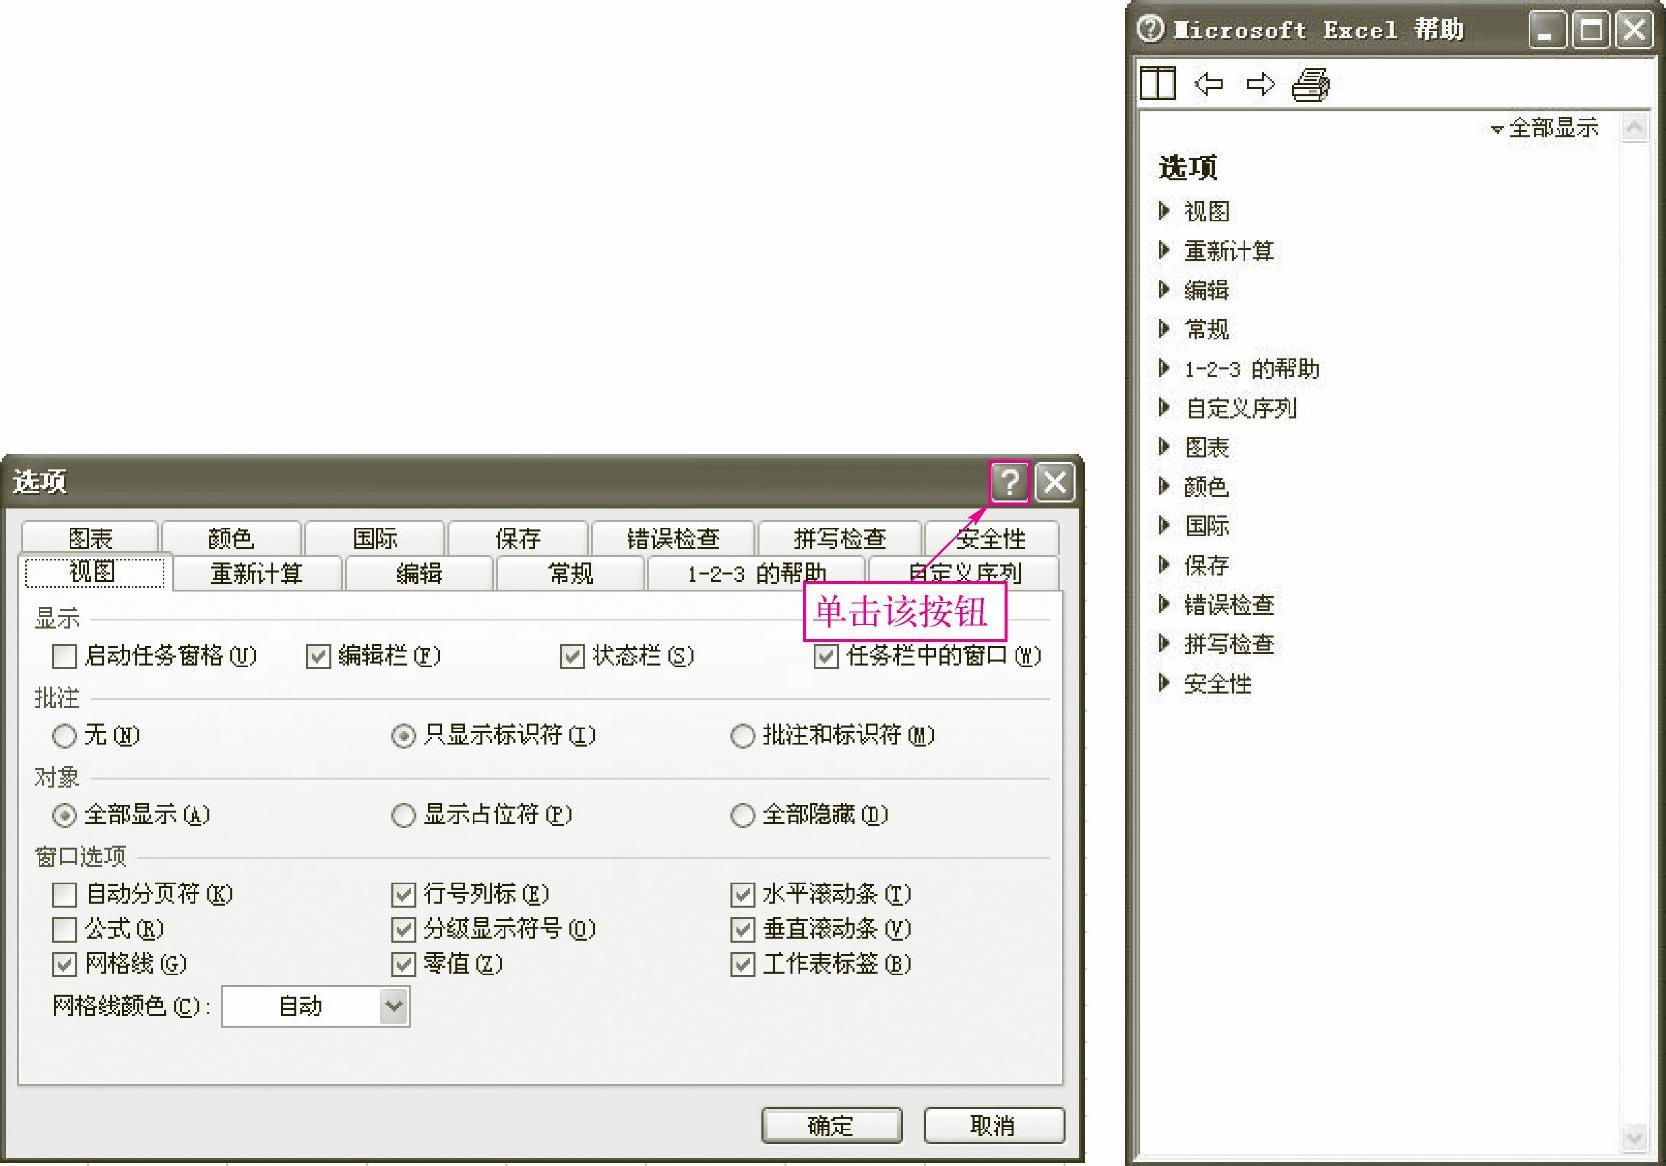This screenshot has height=1166, width=1666.
Task: Click the help icon in the Excel Help title bar
Action: pos(1151,29)
